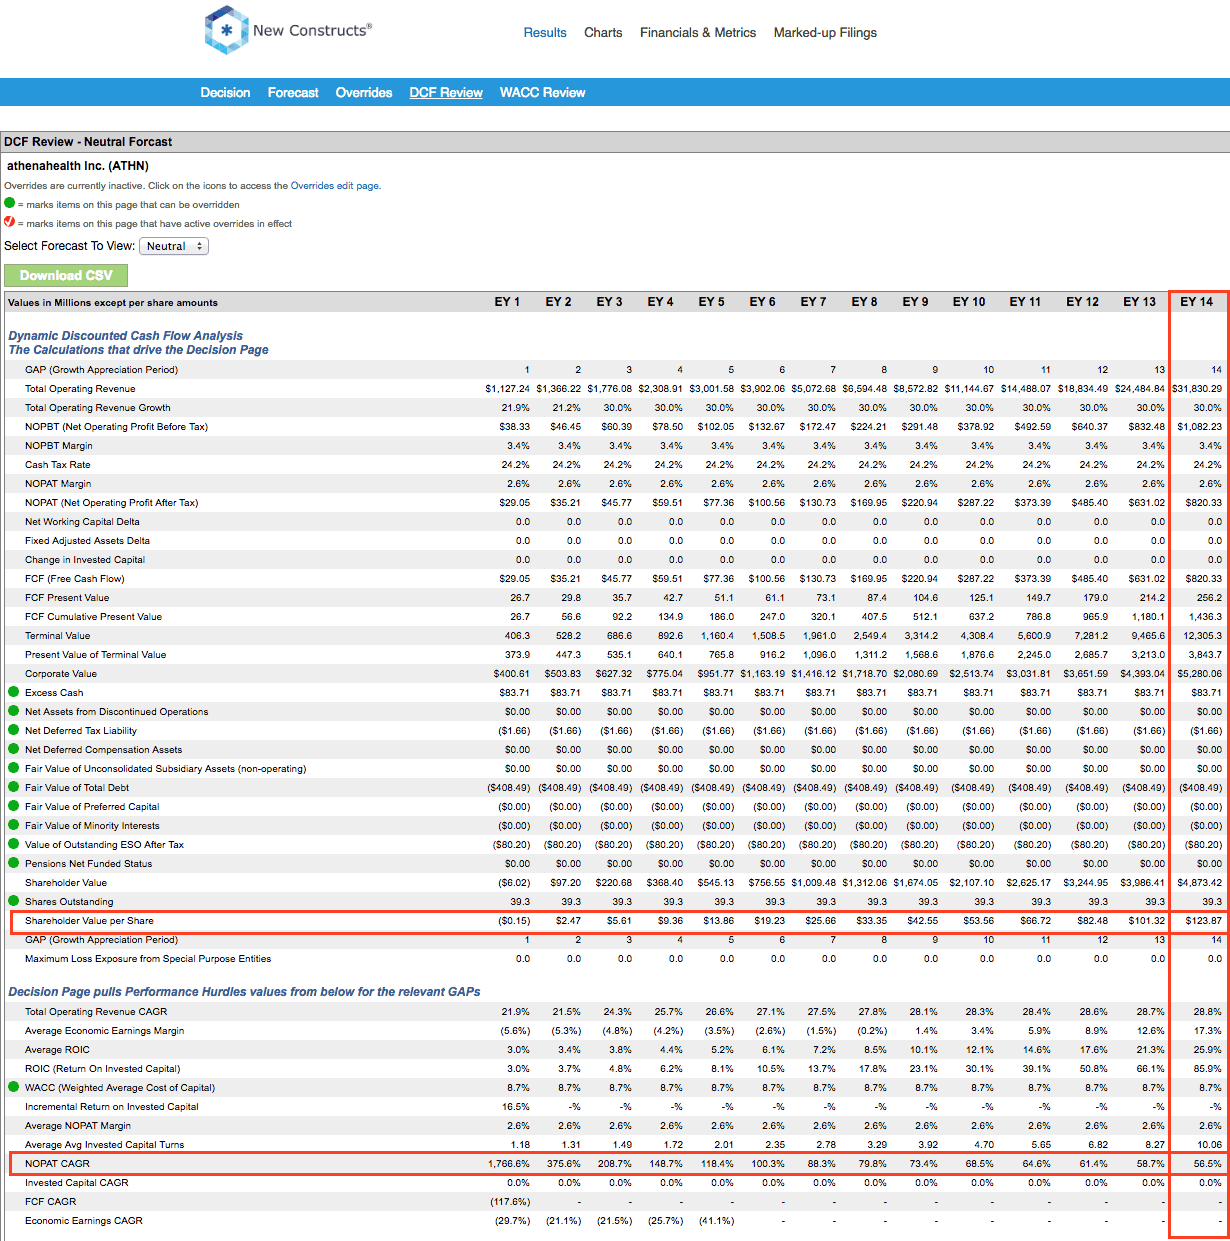
Task: Click the Invested Capital CAGR row label
Action: click(x=76, y=1183)
